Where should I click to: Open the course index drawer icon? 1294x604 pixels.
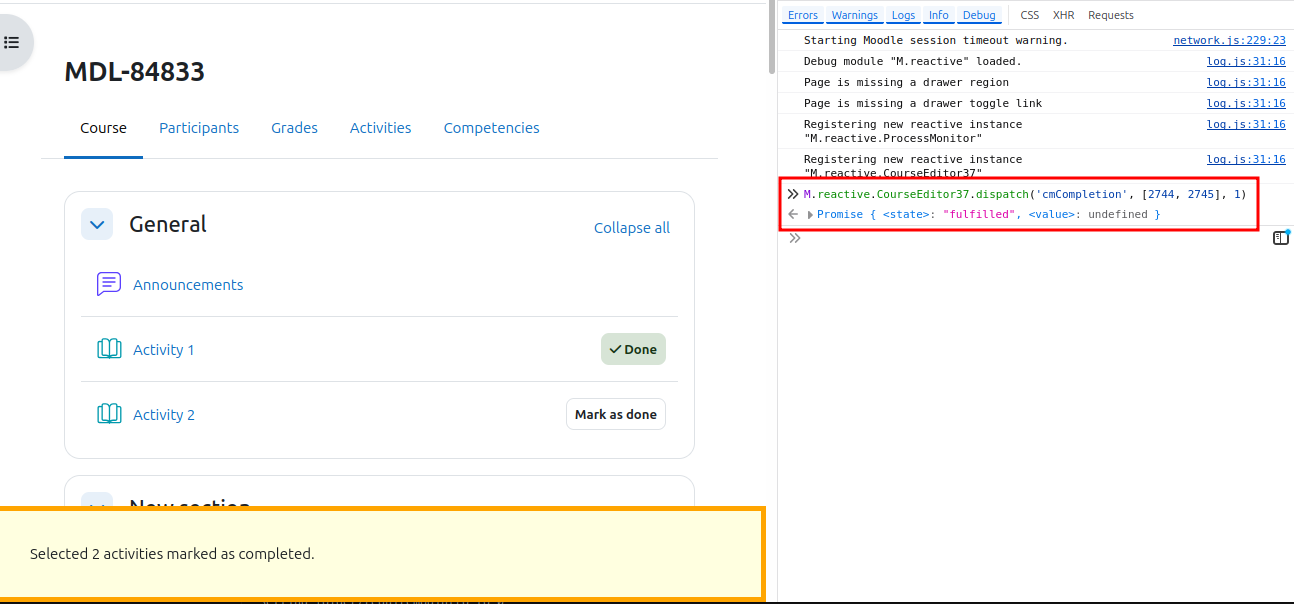click(x=12, y=42)
